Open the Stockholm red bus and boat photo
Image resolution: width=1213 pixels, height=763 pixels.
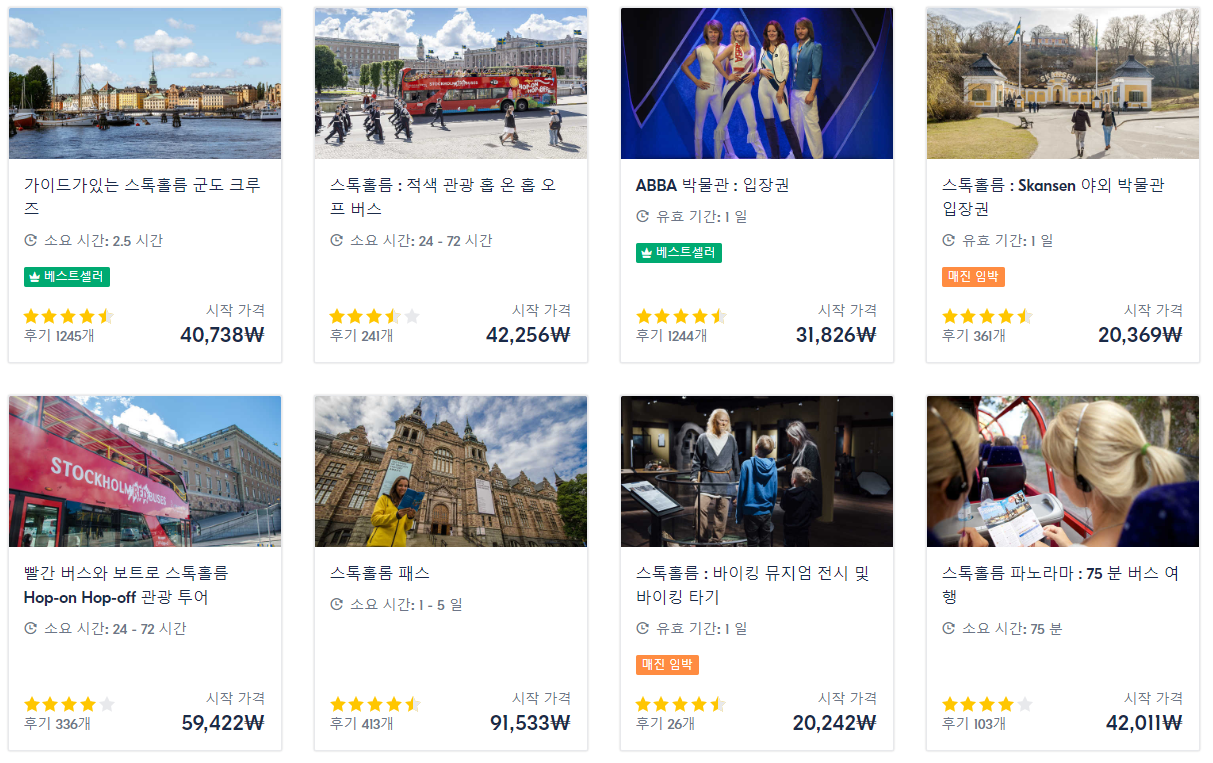coord(145,471)
